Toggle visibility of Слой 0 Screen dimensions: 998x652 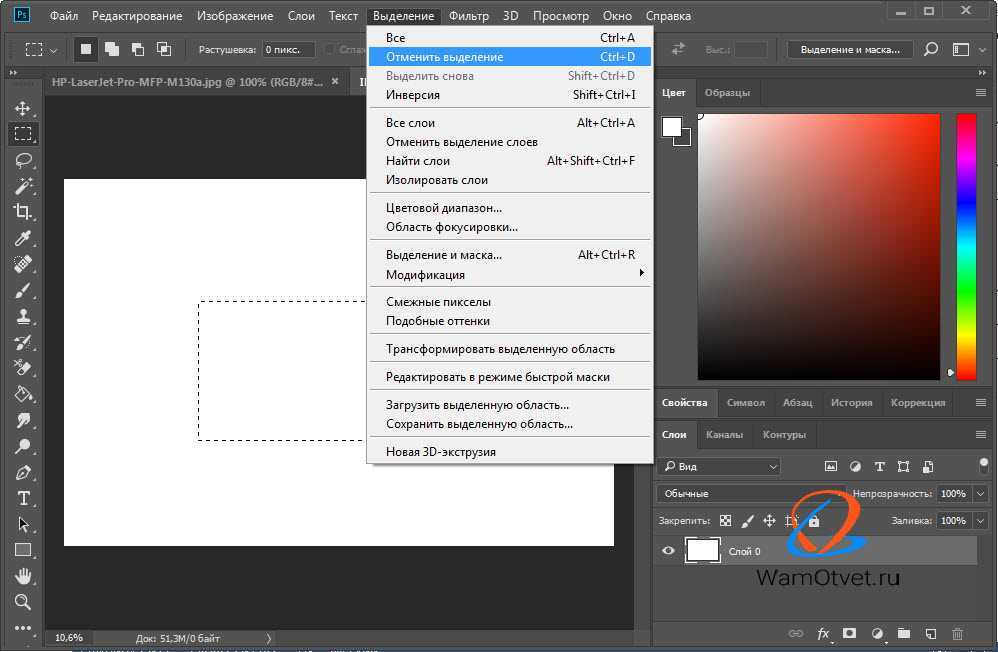[668, 551]
